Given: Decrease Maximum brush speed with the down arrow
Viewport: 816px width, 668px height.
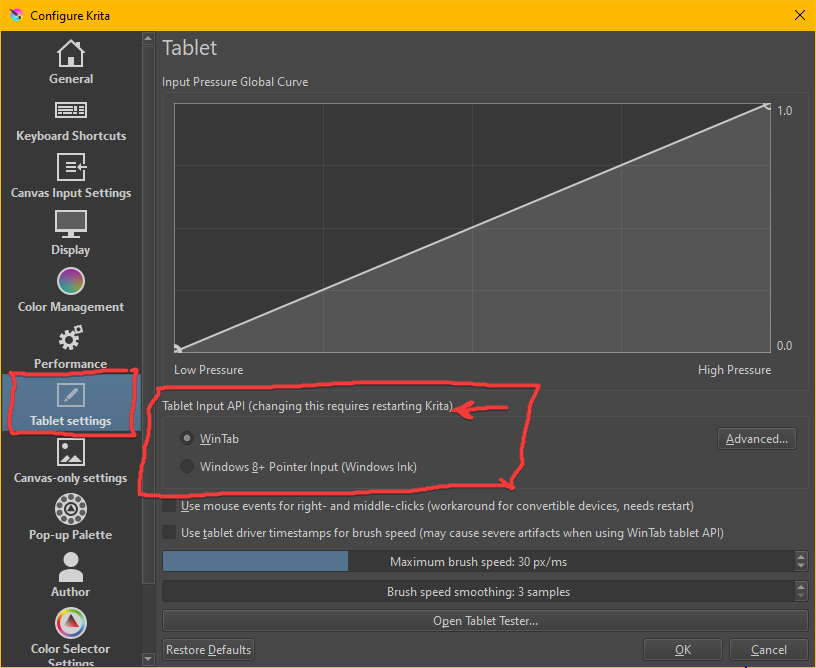Looking at the screenshot, I should click(800, 566).
